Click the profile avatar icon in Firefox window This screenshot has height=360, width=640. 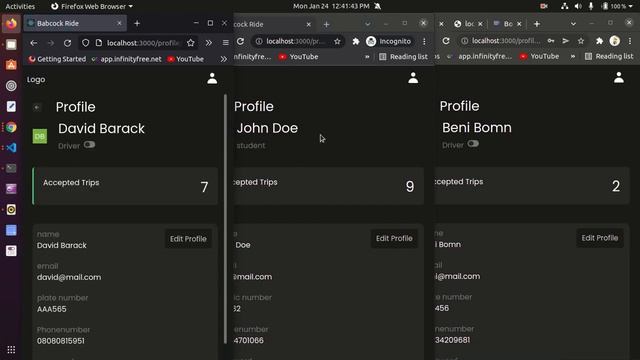(212, 78)
